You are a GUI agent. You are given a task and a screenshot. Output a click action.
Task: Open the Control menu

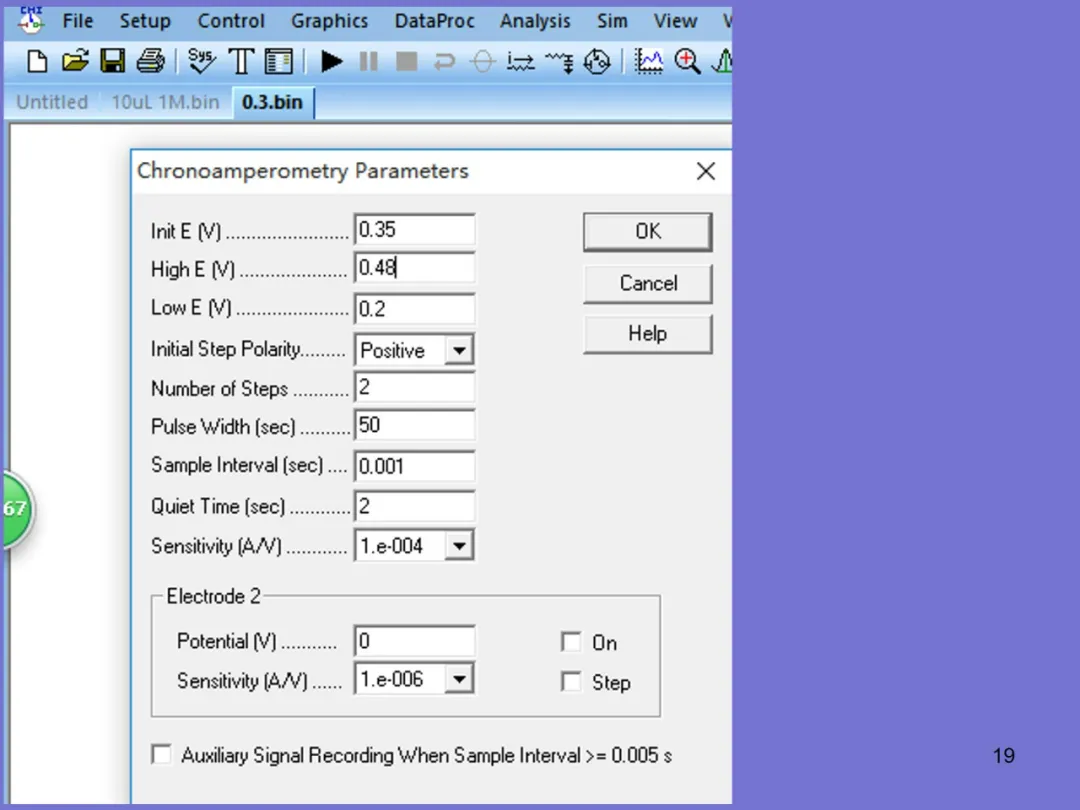231,21
